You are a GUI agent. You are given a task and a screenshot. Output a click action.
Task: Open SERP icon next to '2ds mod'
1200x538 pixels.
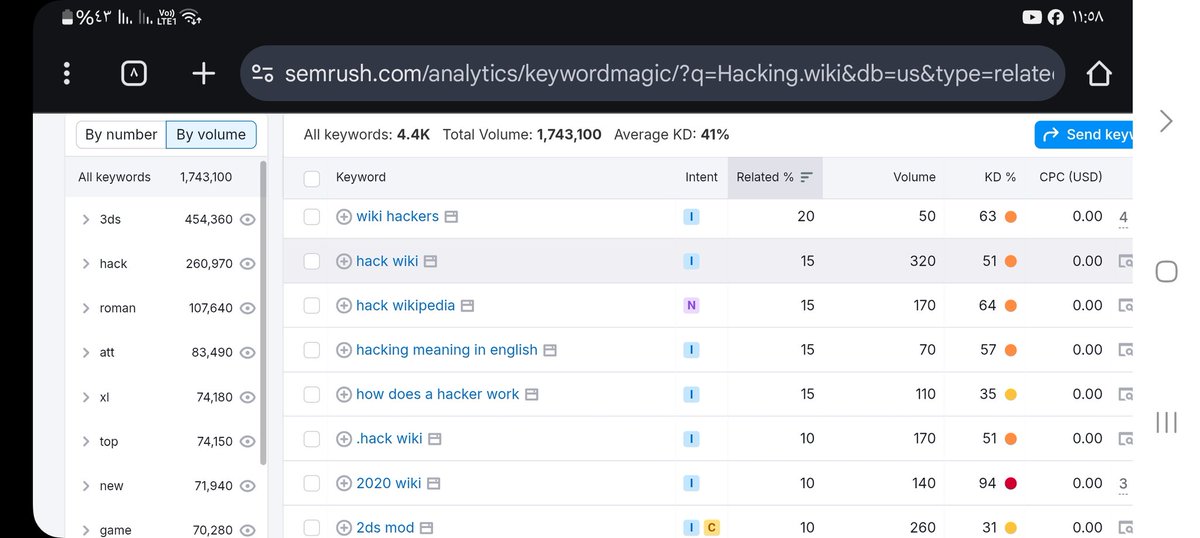[x=426, y=527]
